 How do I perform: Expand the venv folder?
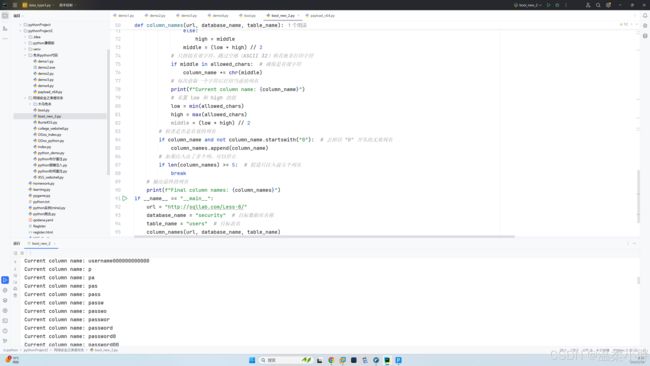25,49
